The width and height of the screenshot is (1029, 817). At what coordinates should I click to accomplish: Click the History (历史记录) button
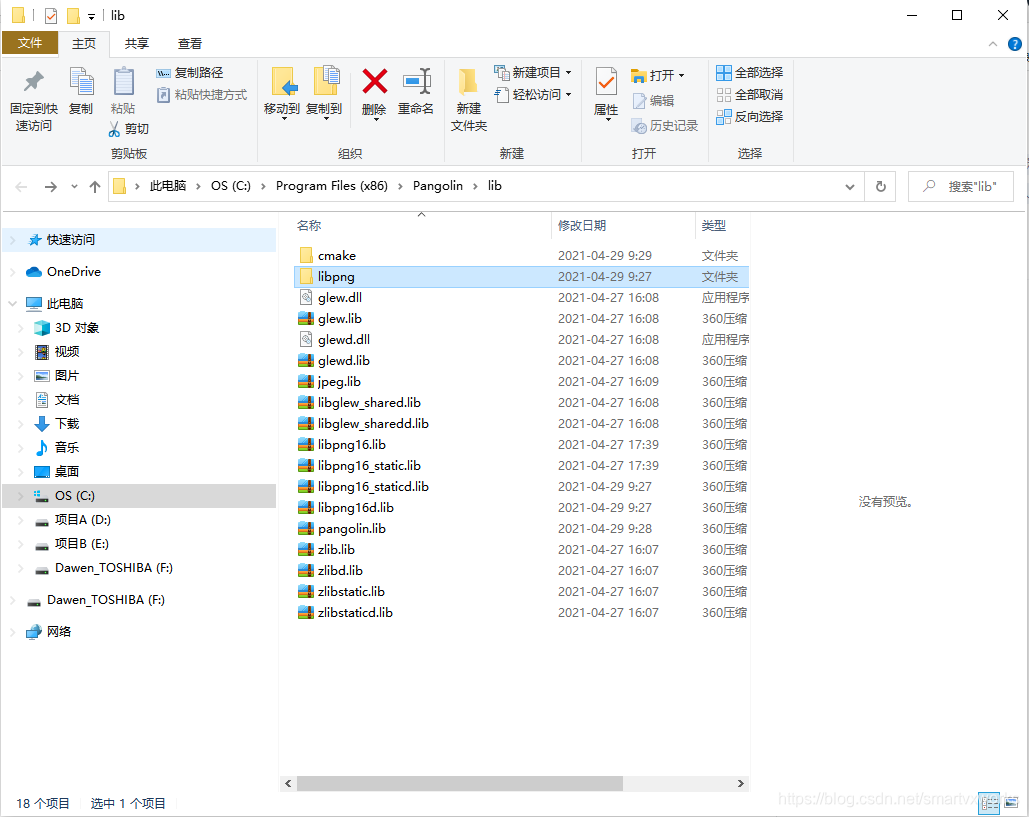point(665,125)
